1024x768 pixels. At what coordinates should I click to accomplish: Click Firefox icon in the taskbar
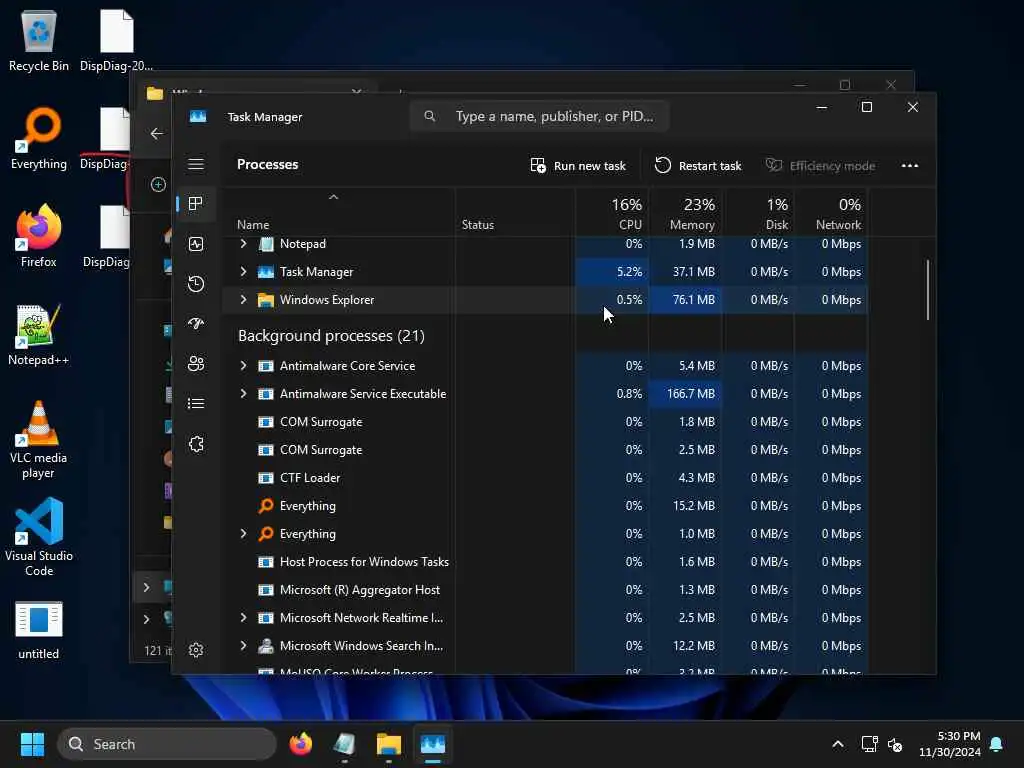[300, 744]
